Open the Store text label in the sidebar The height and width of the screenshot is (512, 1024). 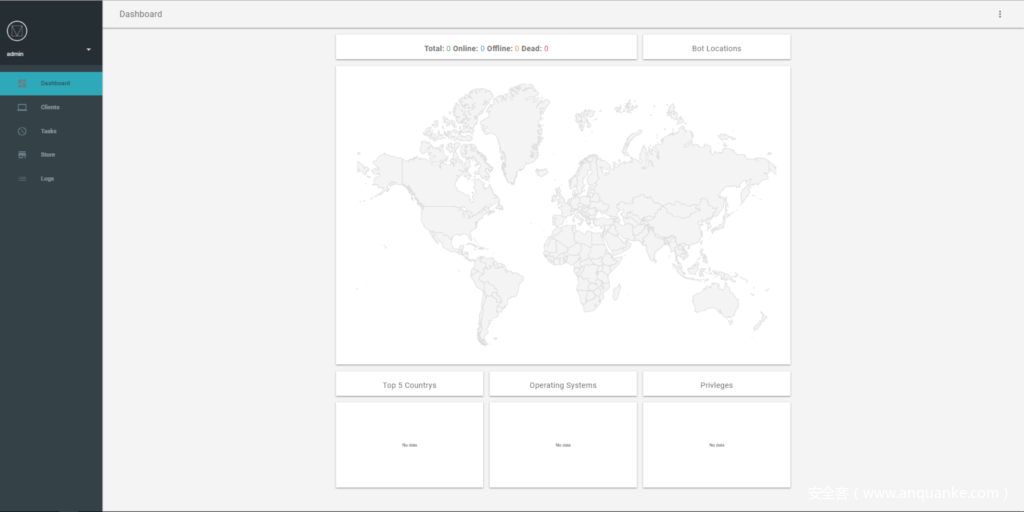[x=48, y=155]
